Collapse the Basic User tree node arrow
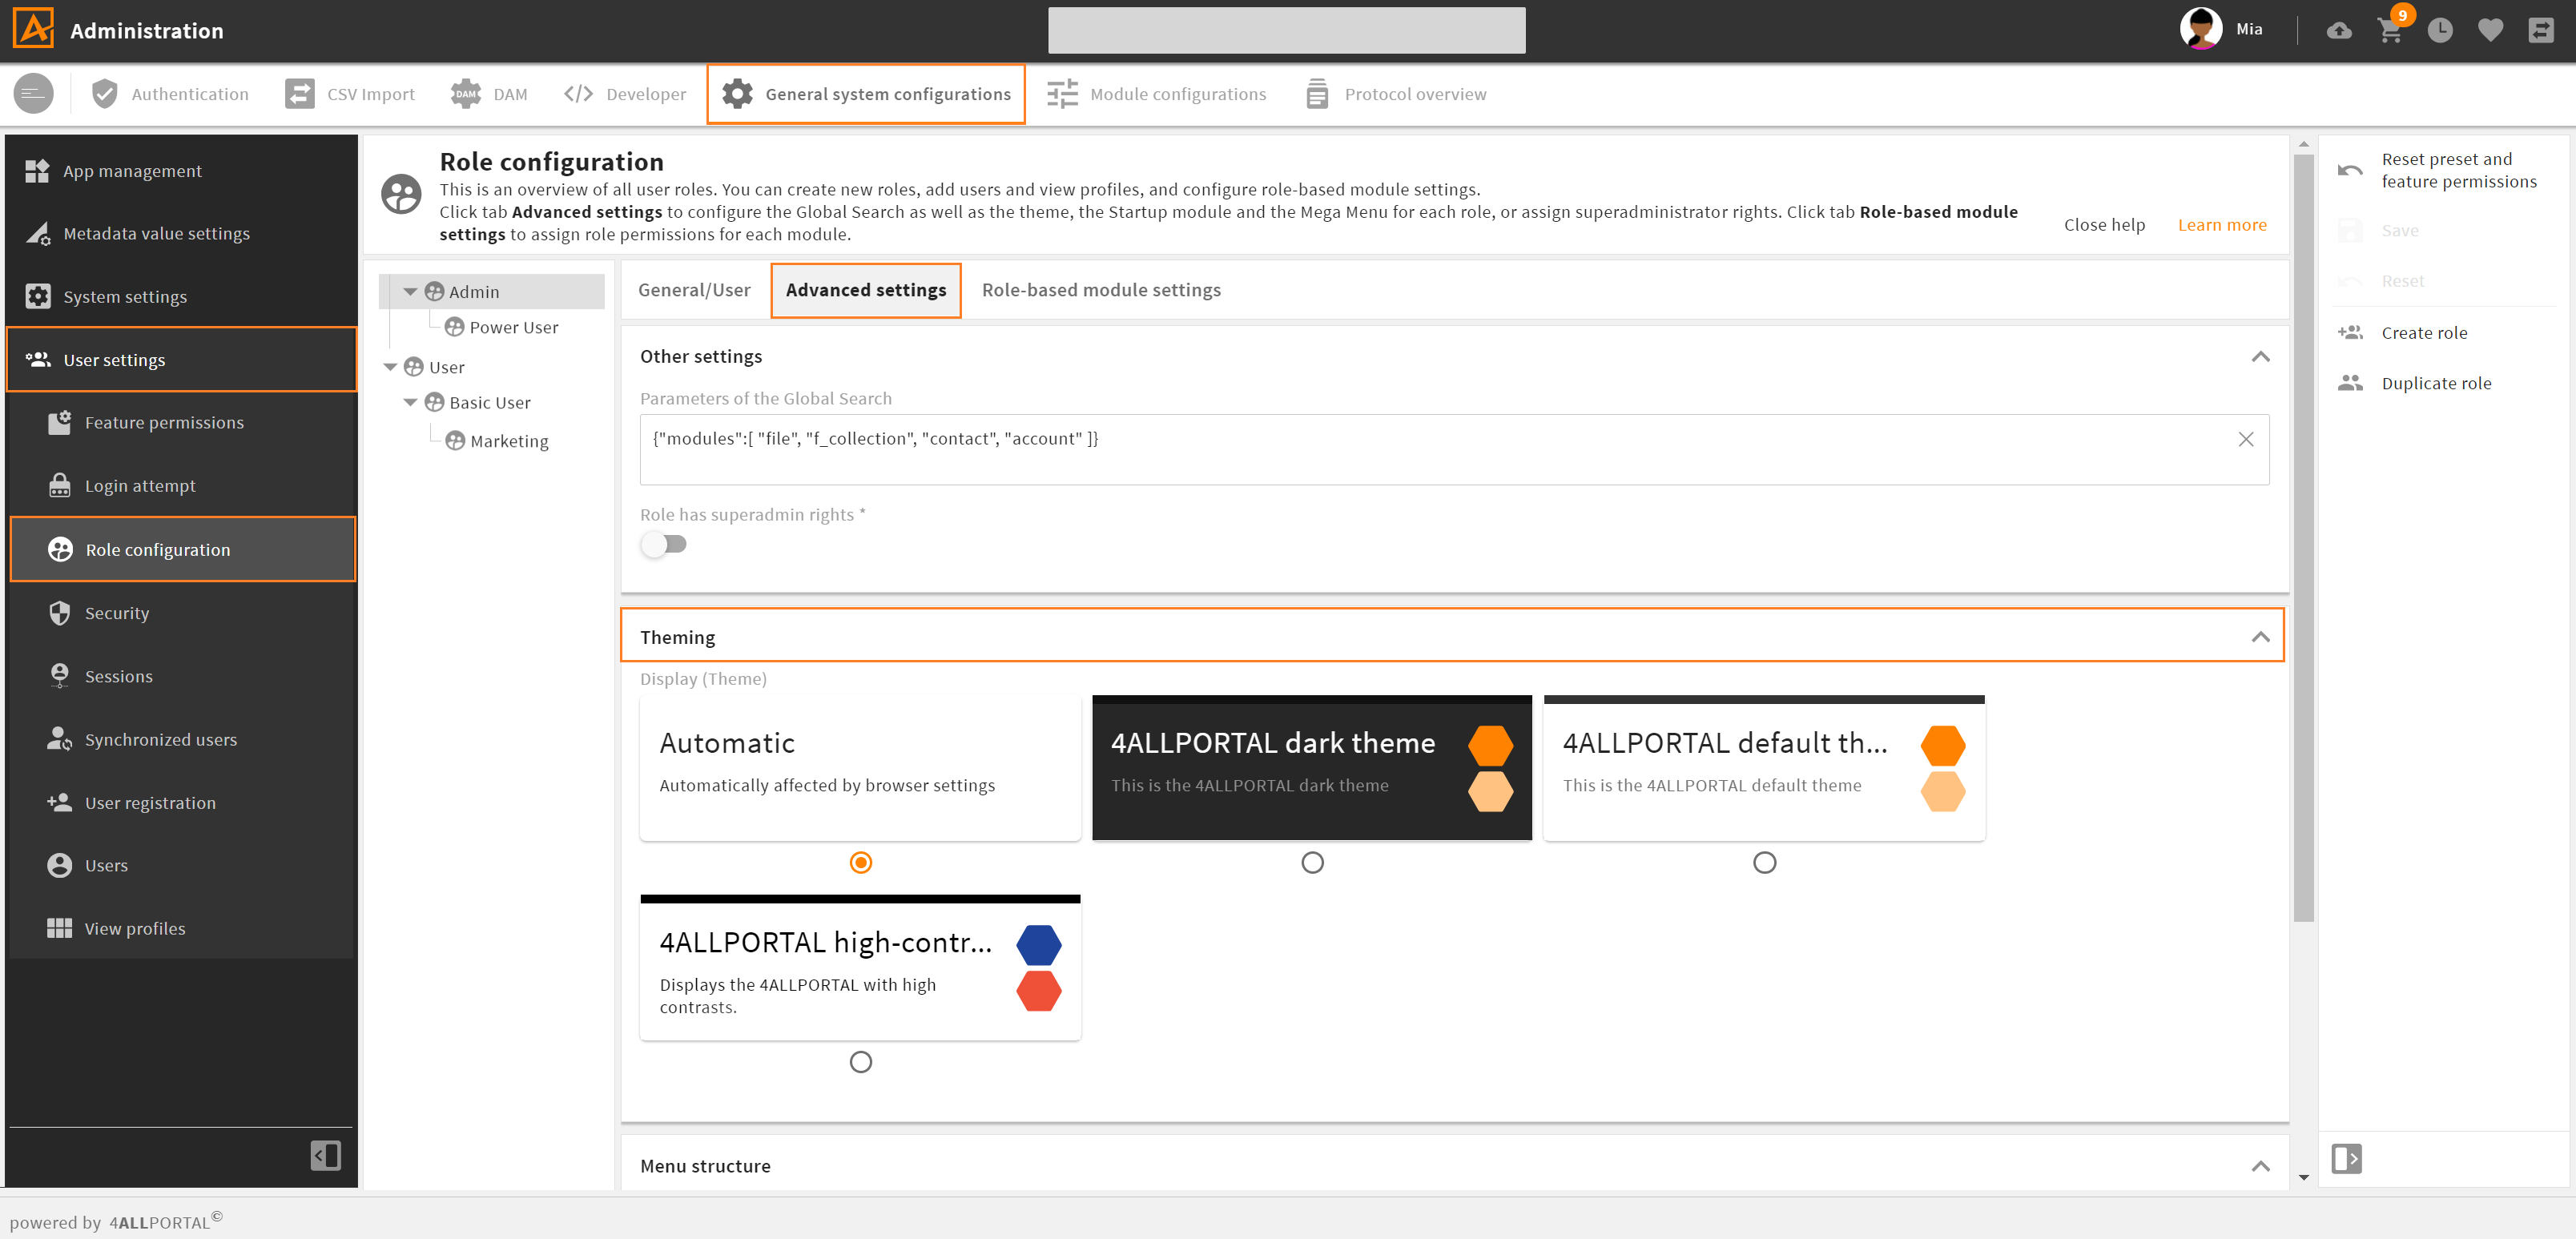The image size is (2576, 1239). coord(410,402)
